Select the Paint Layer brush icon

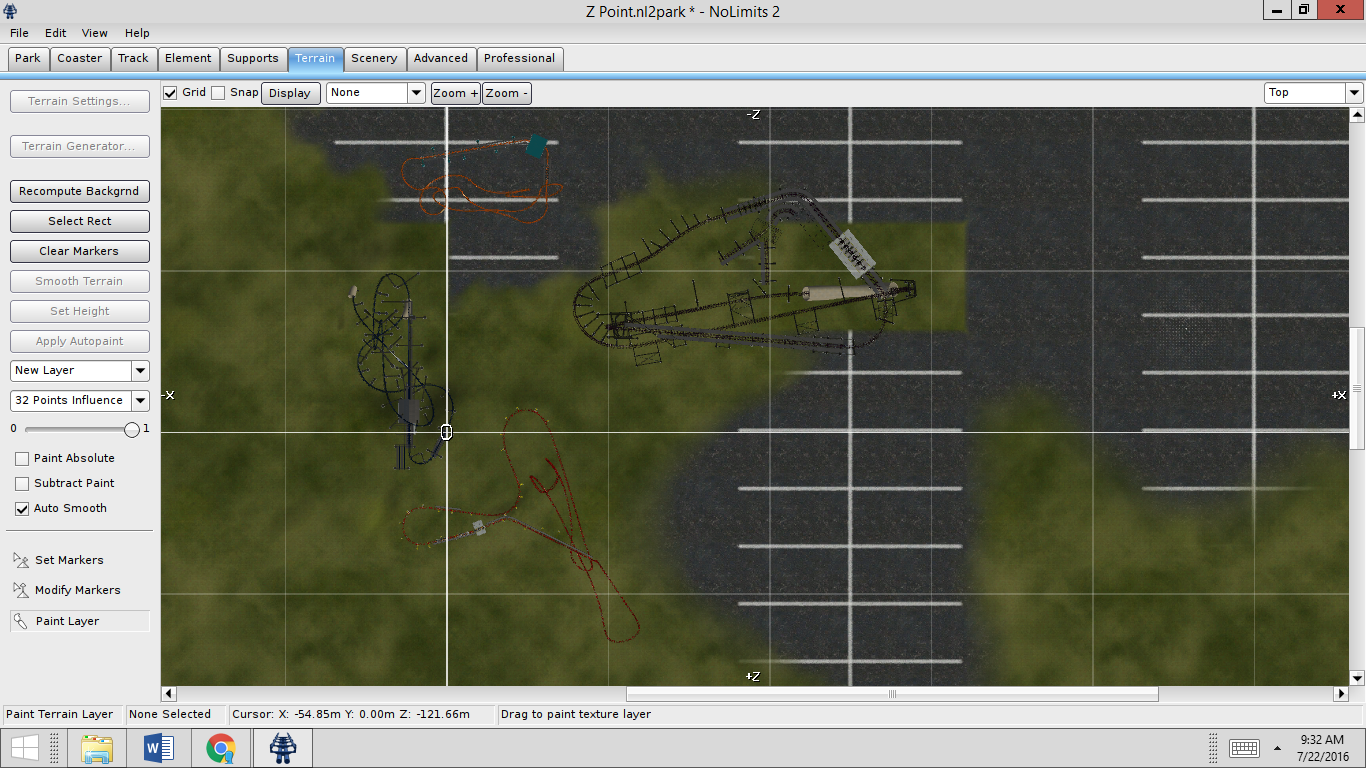coord(21,621)
